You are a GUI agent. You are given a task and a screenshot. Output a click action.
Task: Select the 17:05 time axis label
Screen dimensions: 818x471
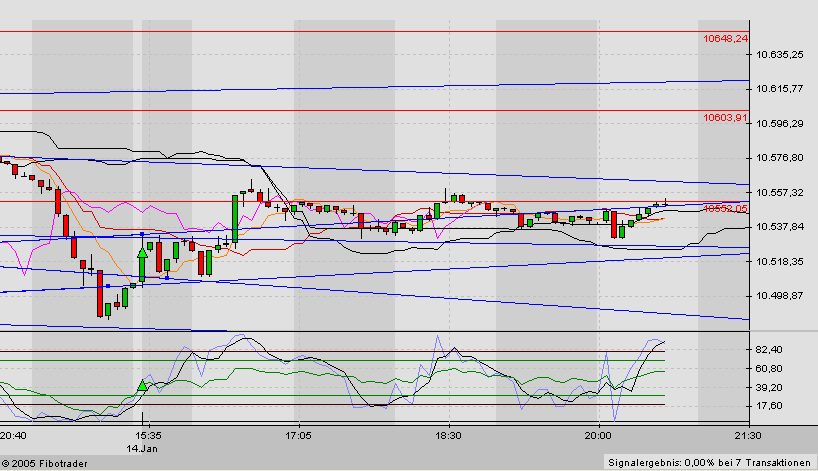coord(298,436)
